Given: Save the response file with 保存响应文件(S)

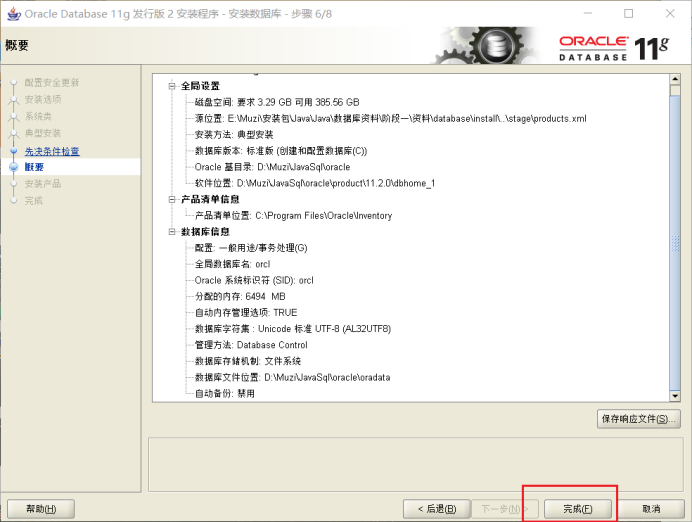Looking at the screenshot, I should coord(639,419).
